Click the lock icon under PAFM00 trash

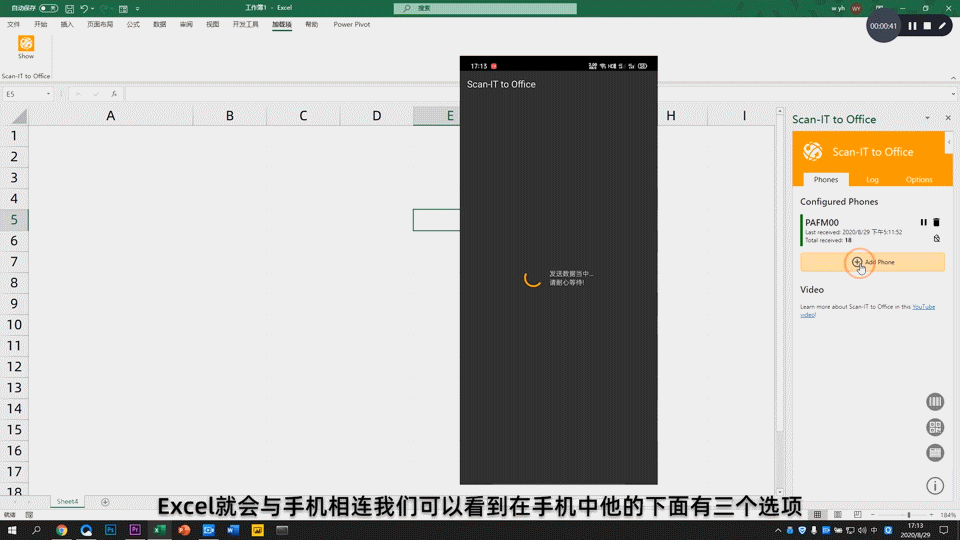tap(937, 238)
